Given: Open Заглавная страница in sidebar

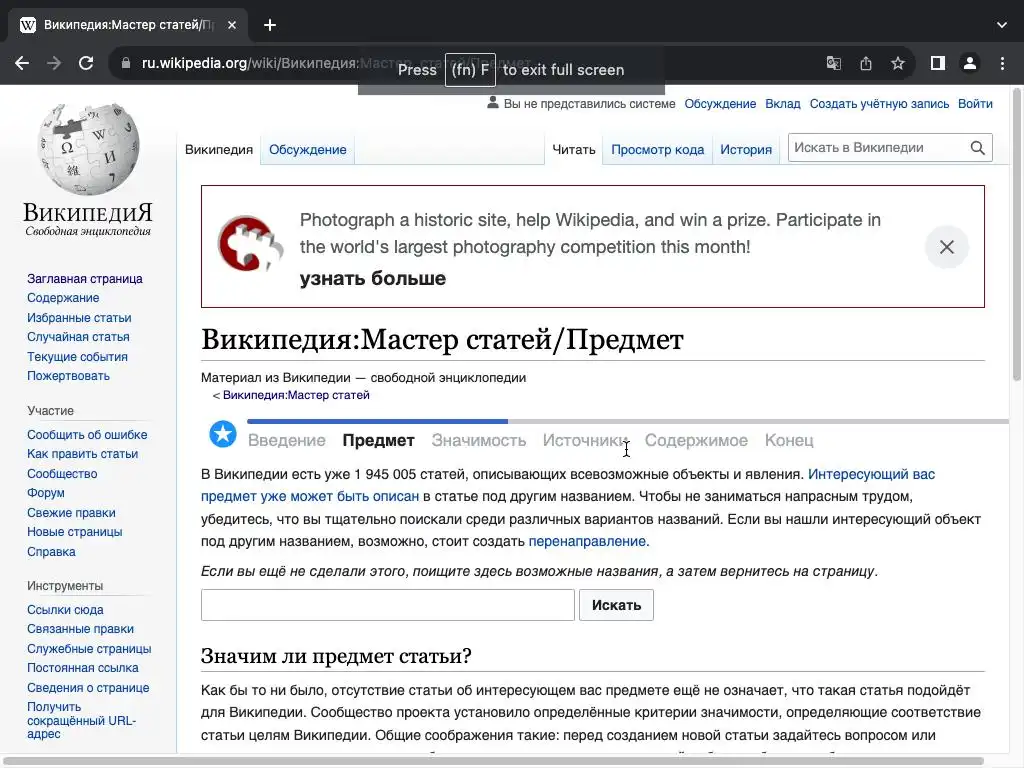Looking at the screenshot, I should click(85, 279).
